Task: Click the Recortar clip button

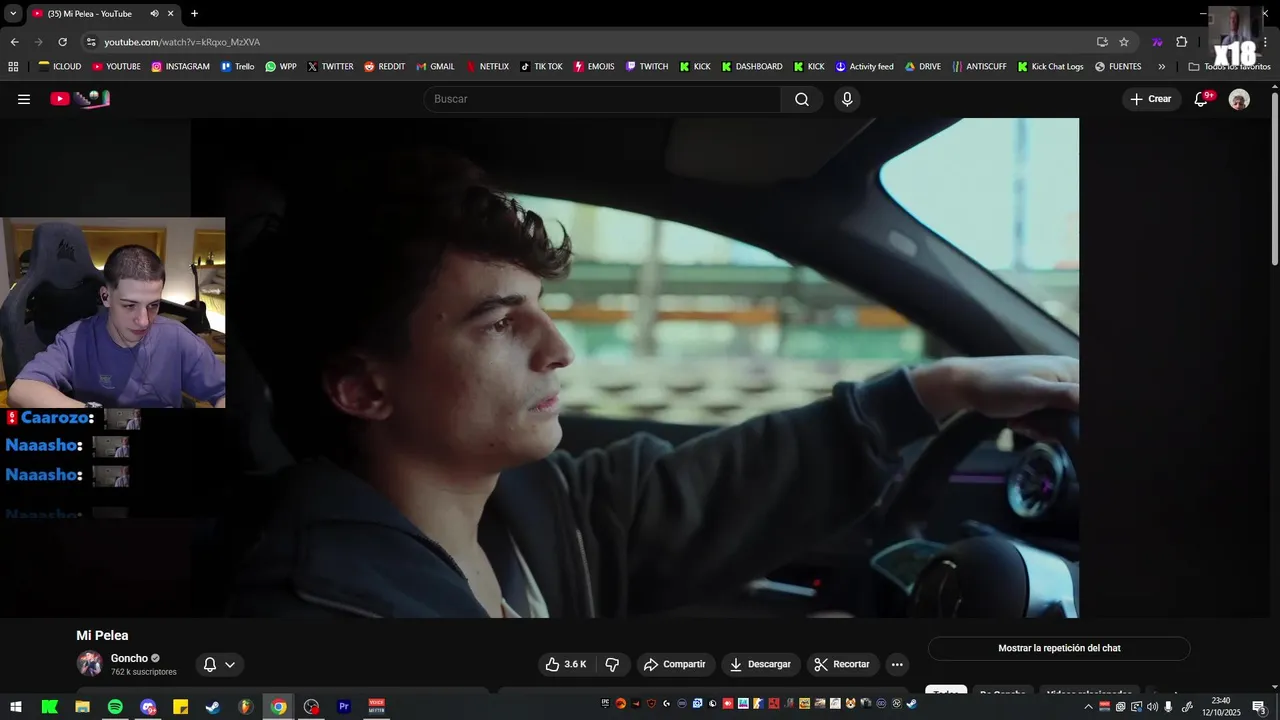Action: click(x=843, y=664)
